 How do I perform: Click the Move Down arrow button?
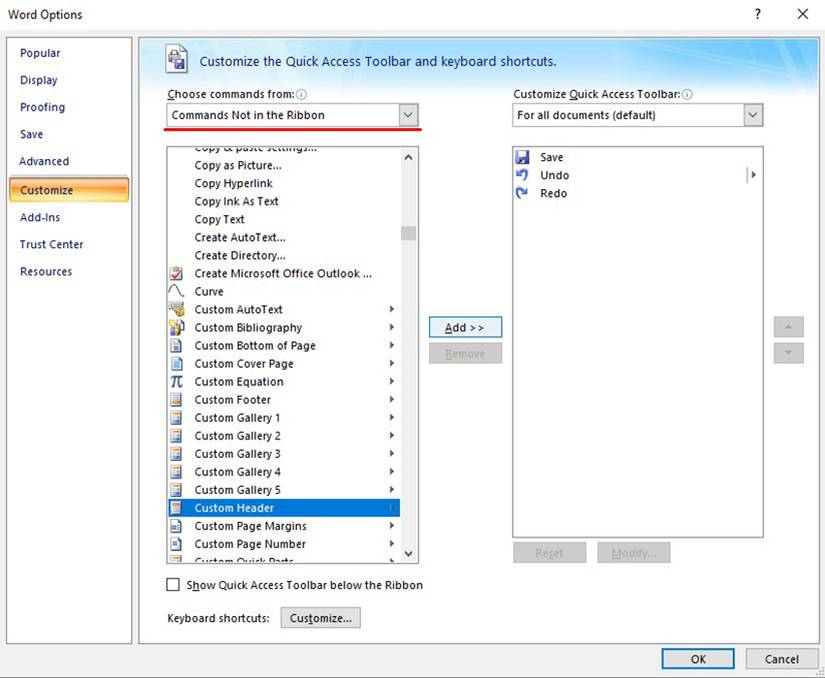click(788, 353)
